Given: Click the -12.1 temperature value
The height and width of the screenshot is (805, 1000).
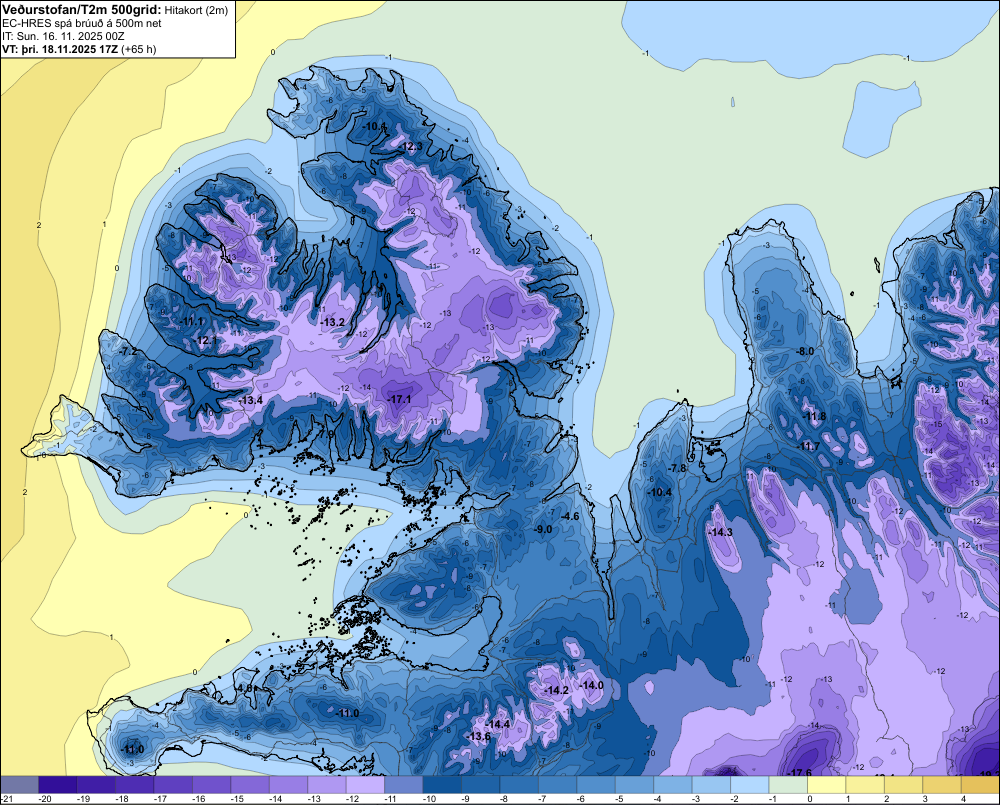Looking at the screenshot, I should tap(205, 341).
